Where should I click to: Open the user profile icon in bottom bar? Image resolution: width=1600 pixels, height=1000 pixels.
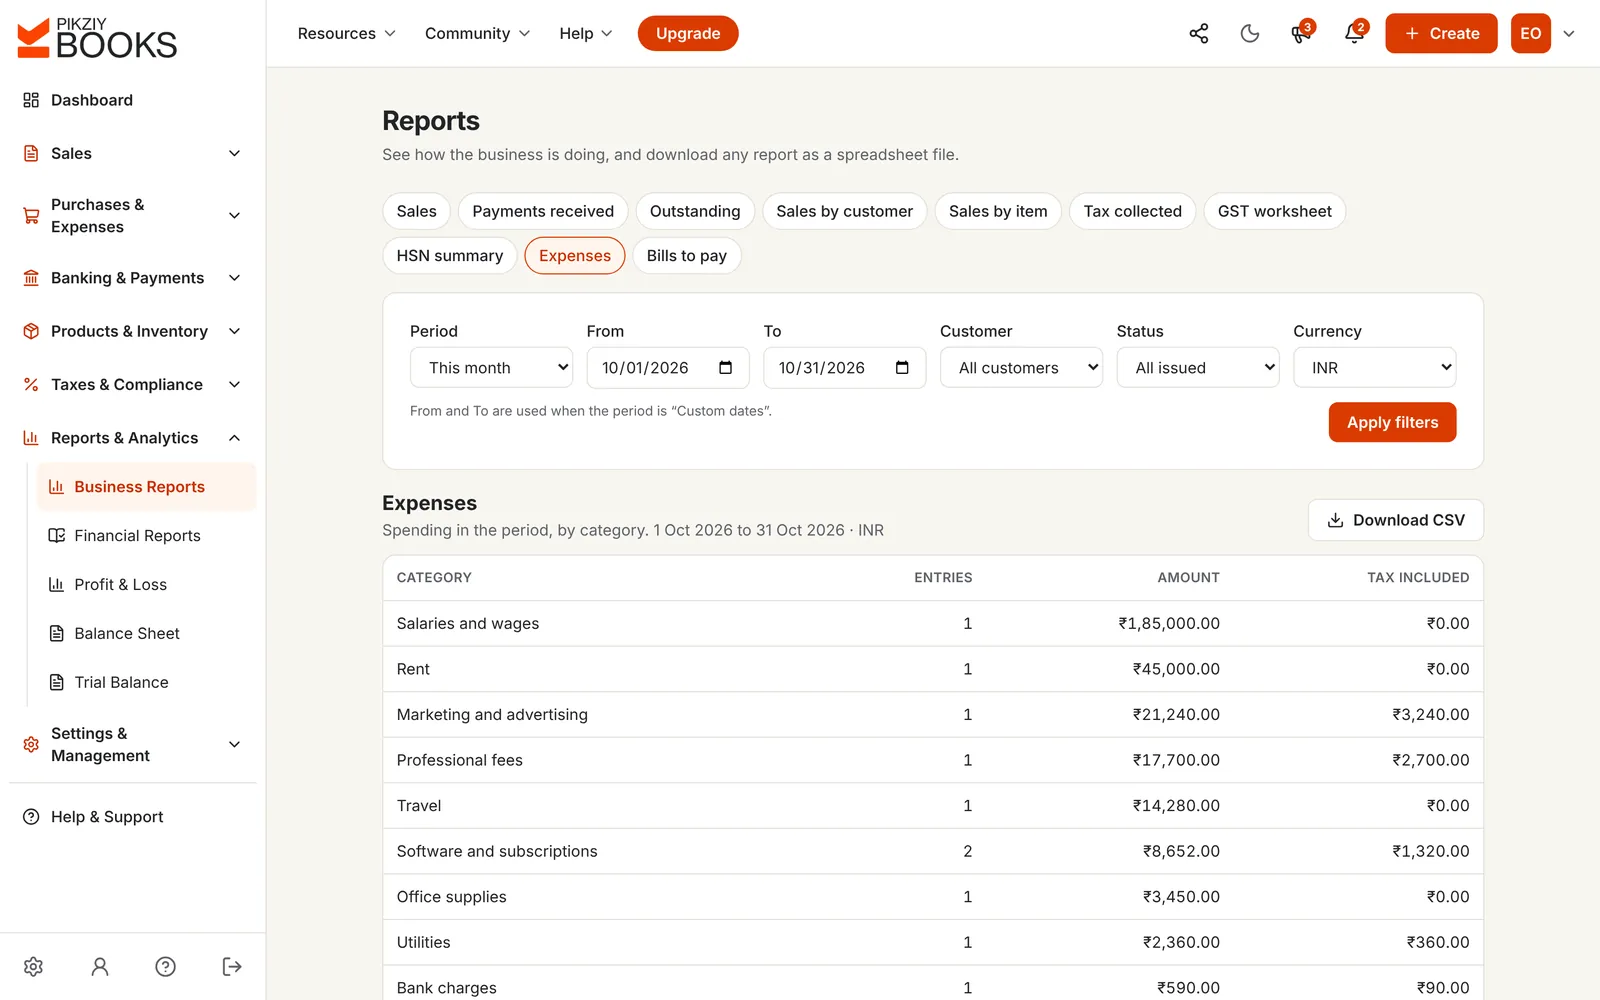pyautogui.click(x=100, y=966)
